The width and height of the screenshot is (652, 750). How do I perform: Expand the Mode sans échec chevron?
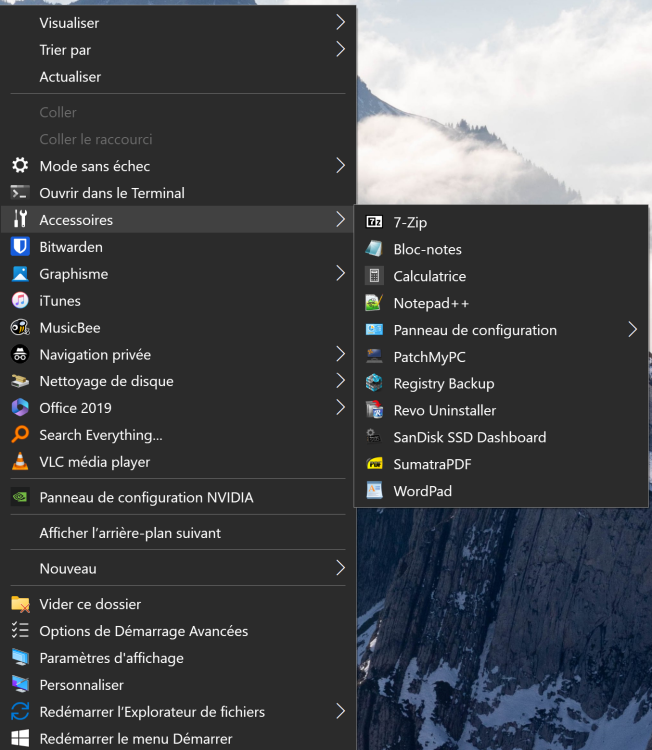point(340,165)
